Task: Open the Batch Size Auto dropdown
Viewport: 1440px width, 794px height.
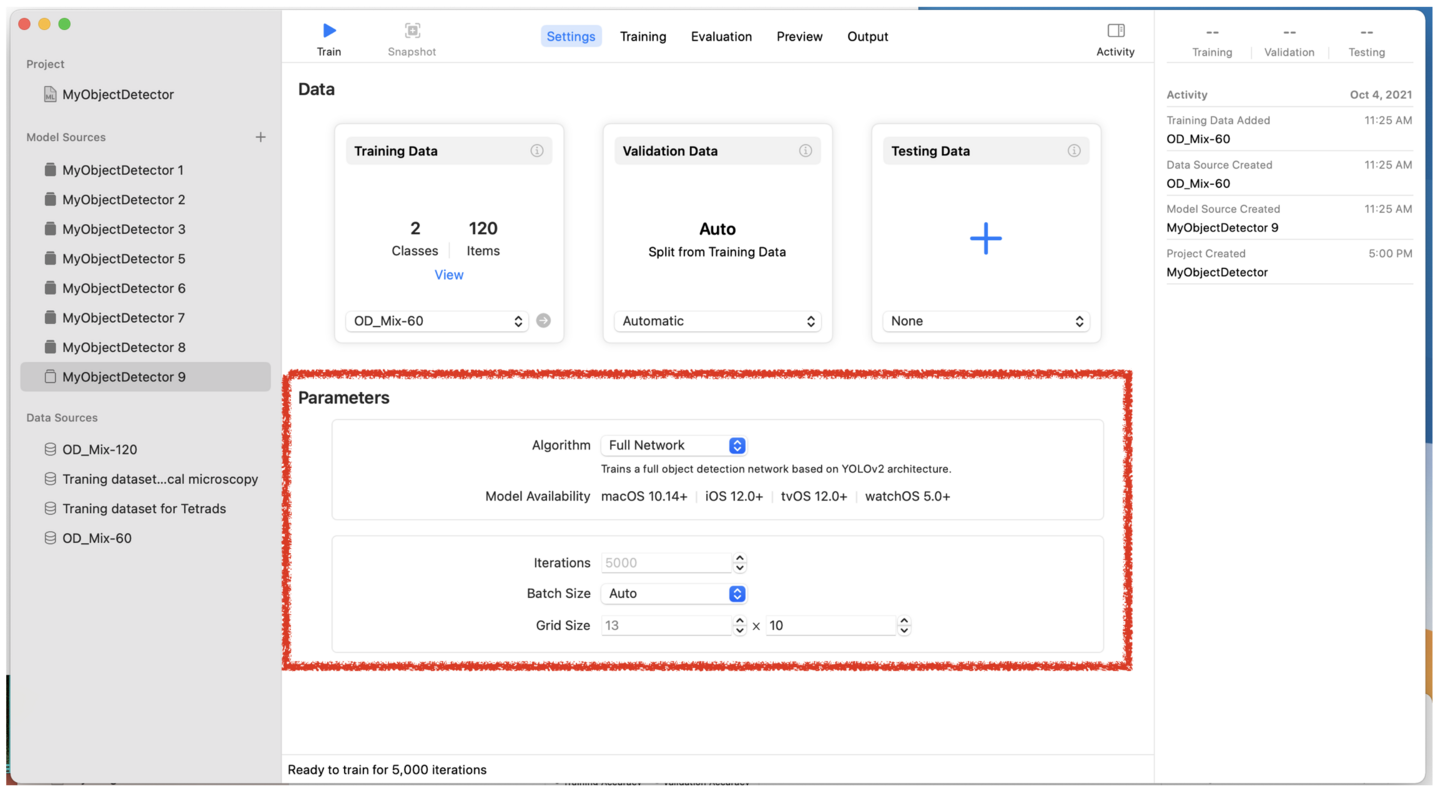Action: pyautogui.click(x=673, y=593)
